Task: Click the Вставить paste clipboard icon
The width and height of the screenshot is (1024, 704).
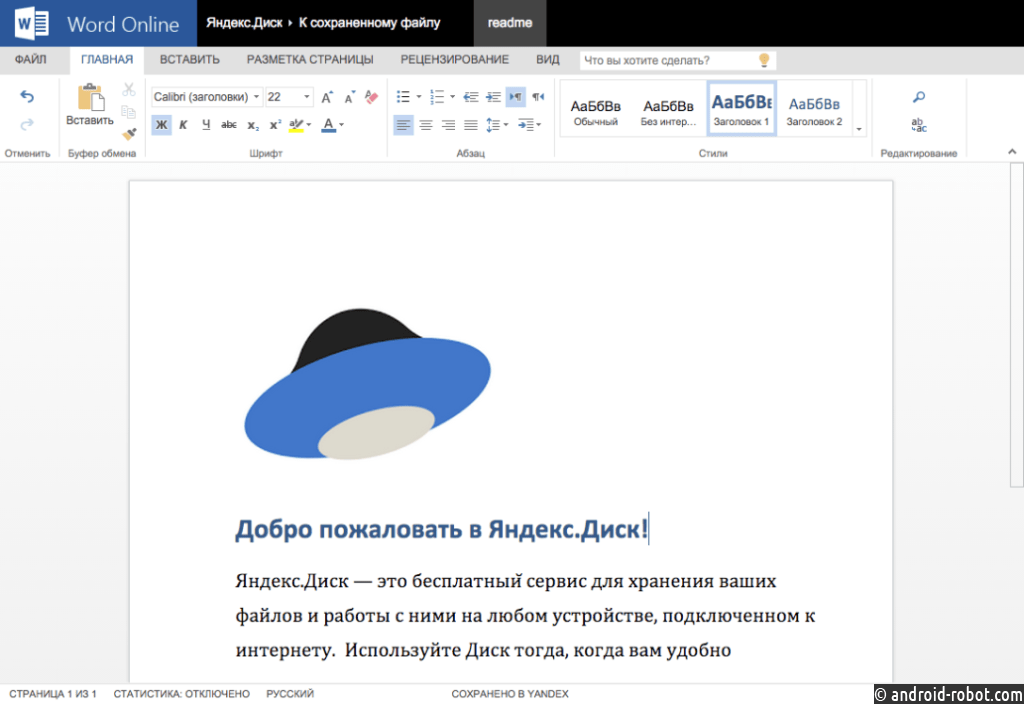Action: point(90,98)
